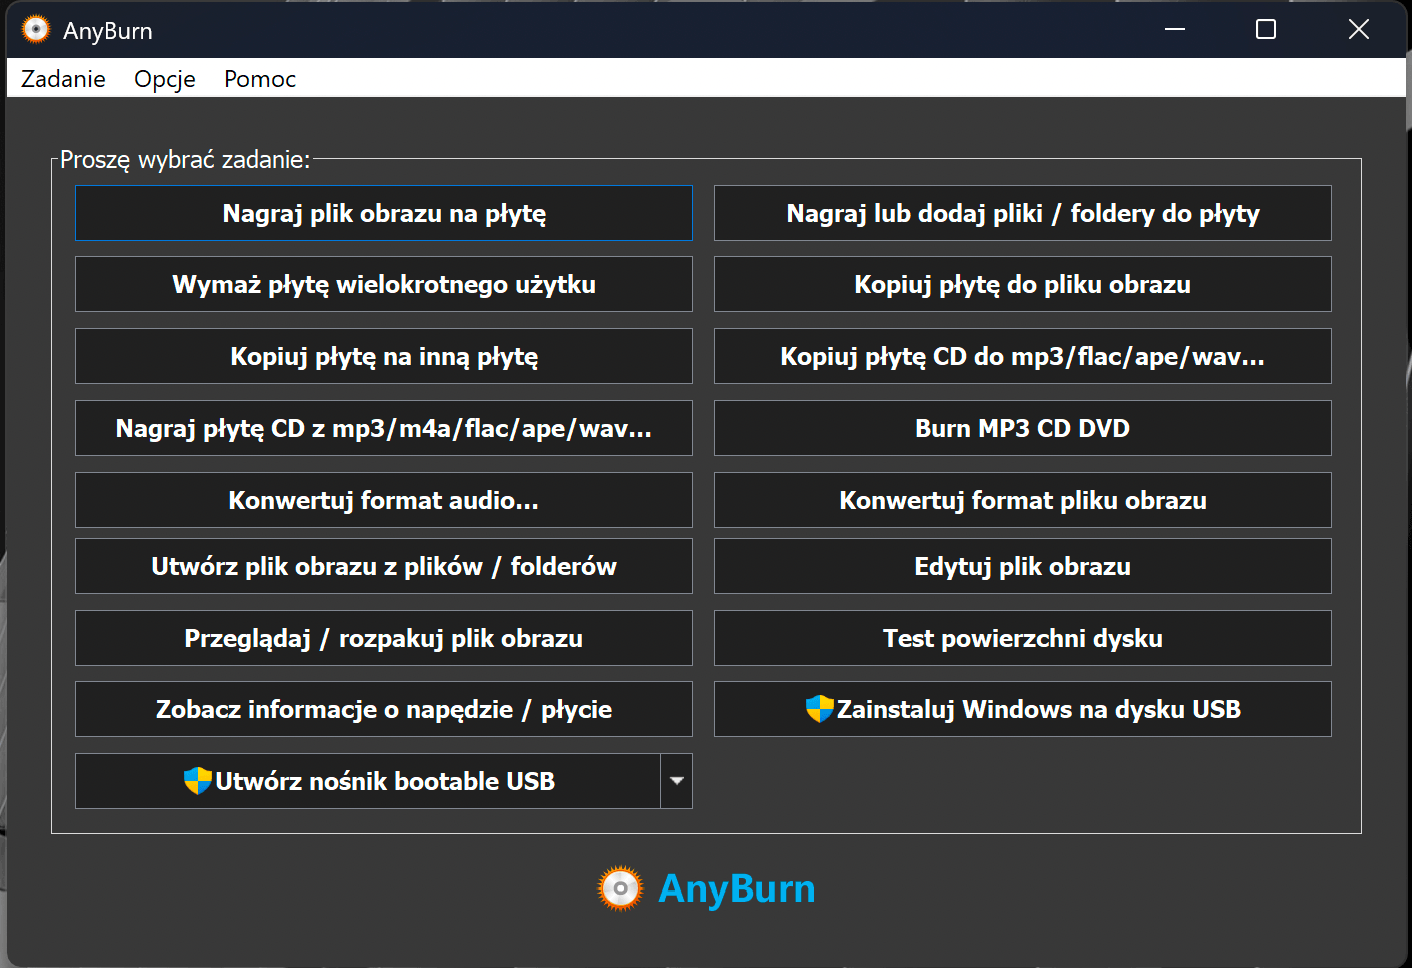Choose Kopiuj płytę do pliku obrazu
The height and width of the screenshot is (968, 1412).
[1023, 284]
